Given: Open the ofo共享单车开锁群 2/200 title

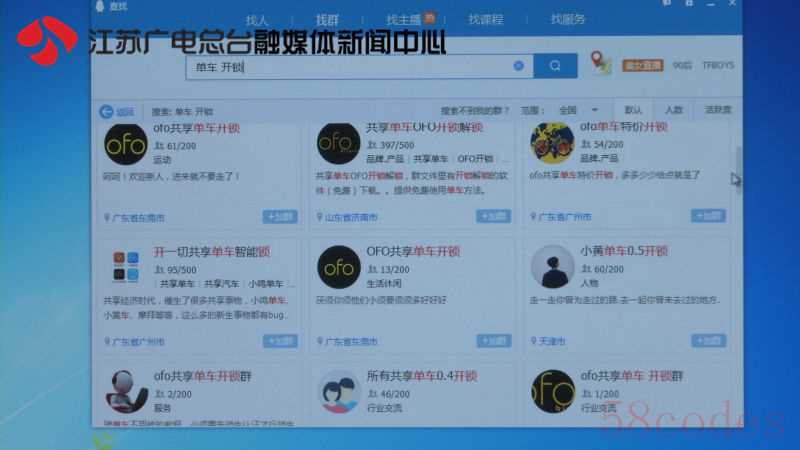Looking at the screenshot, I should [x=203, y=377].
